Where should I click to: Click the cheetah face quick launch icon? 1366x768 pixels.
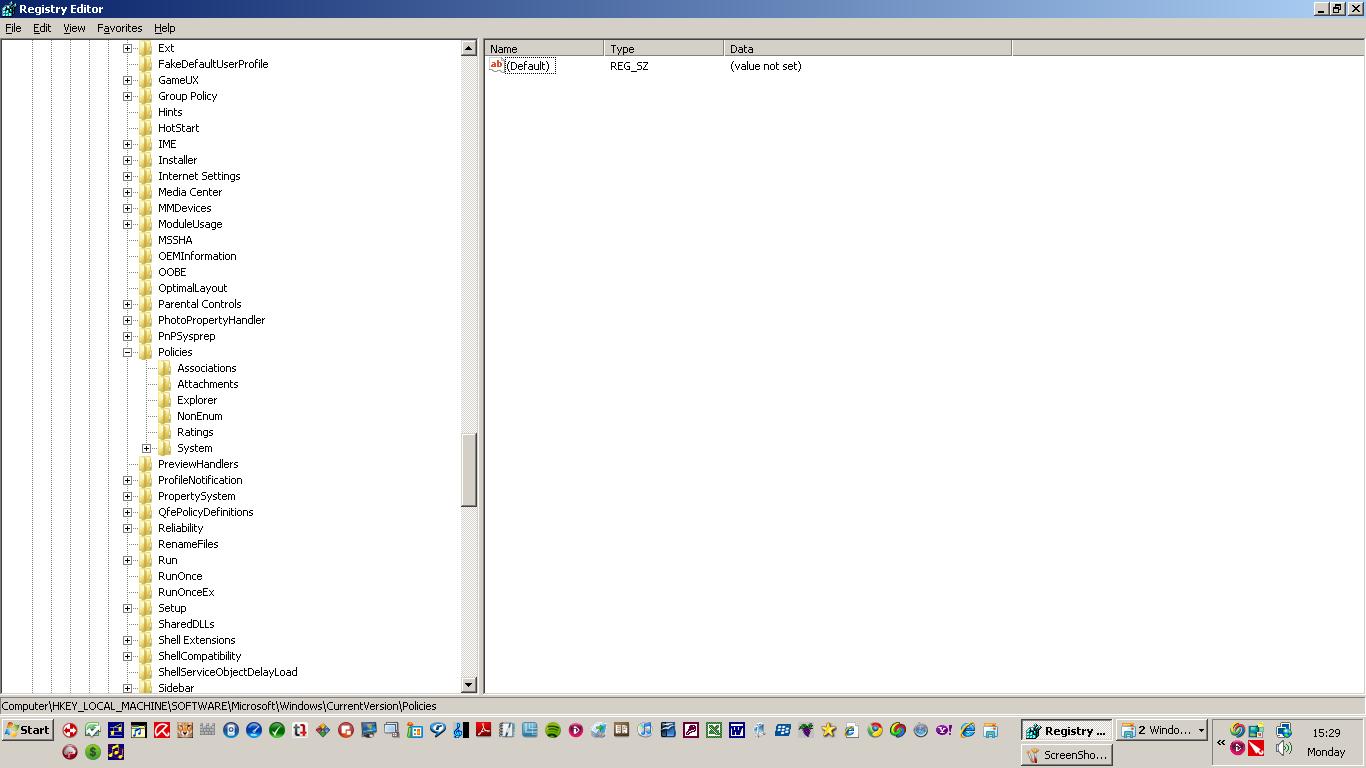[185, 730]
